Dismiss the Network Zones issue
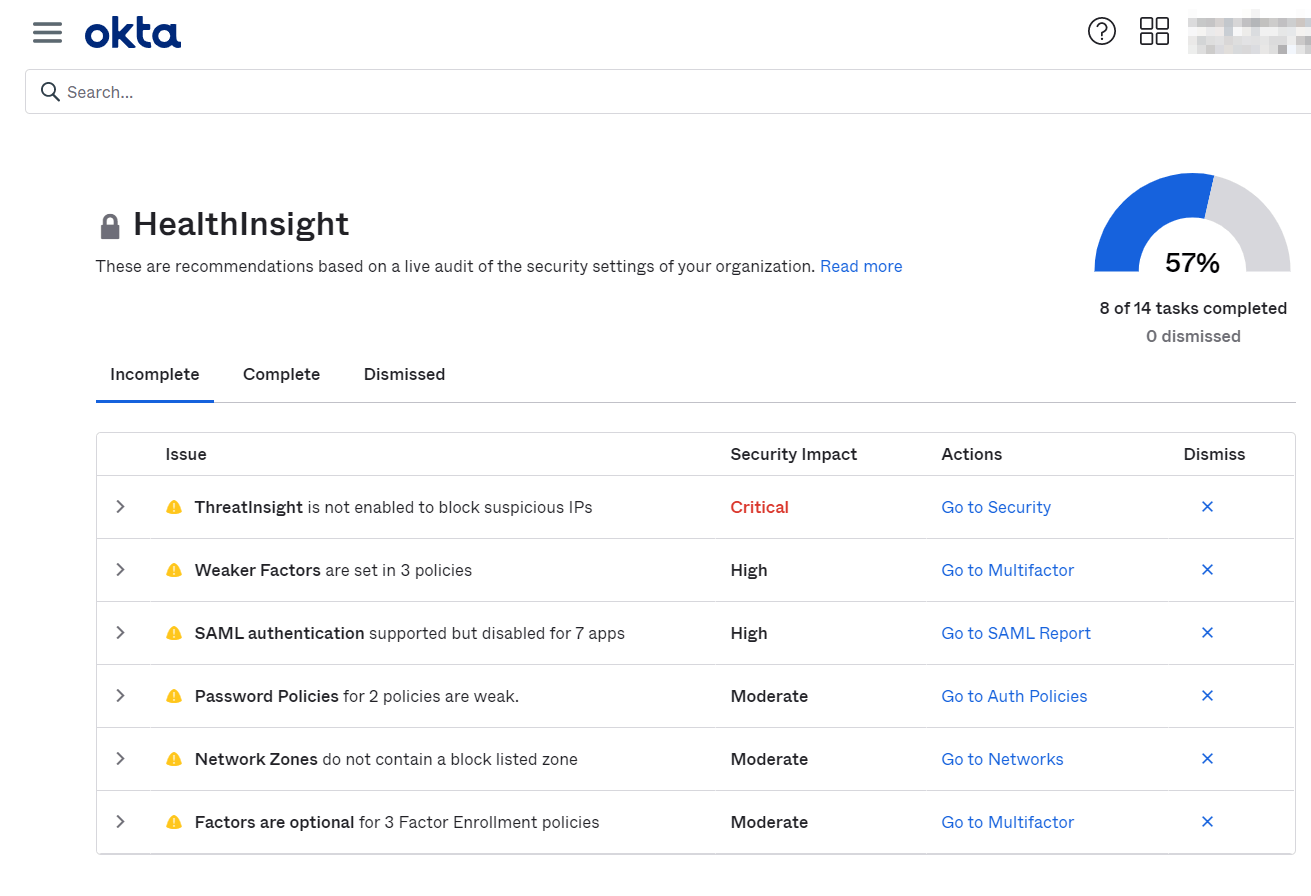 point(1207,759)
